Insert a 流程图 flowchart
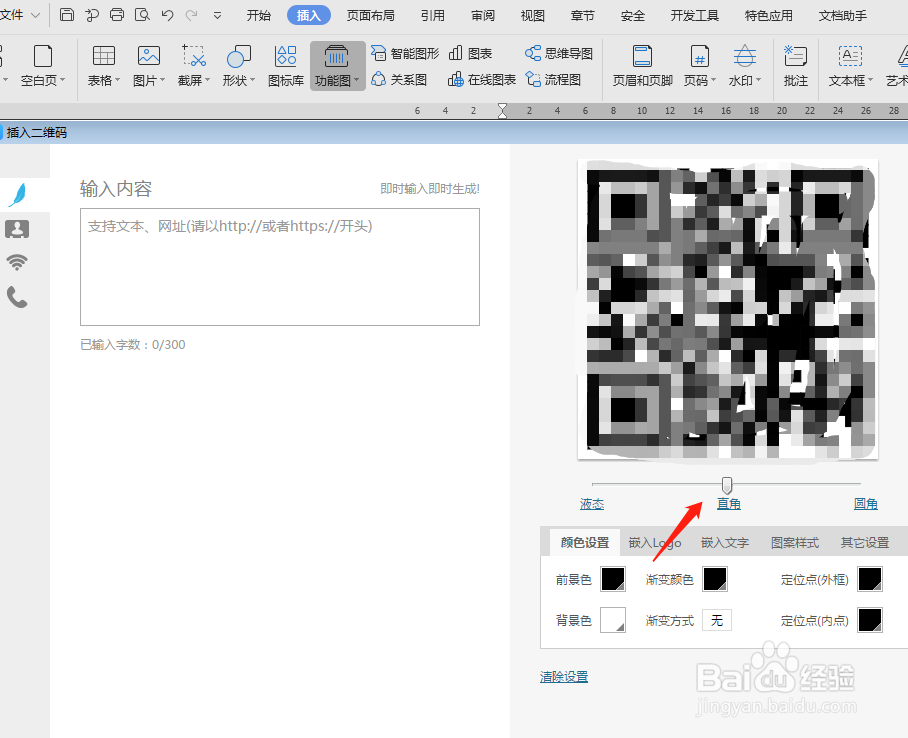The height and width of the screenshot is (738, 908). point(553,79)
